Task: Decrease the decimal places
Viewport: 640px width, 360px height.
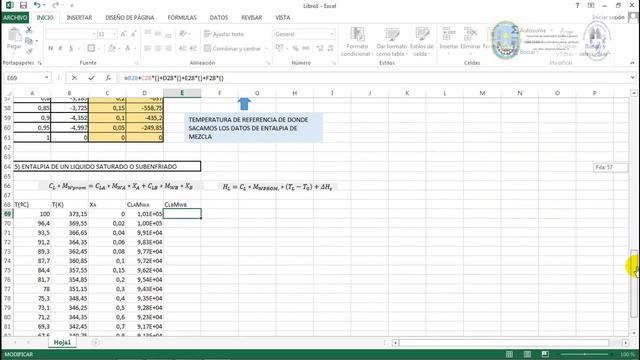Action: [331, 48]
